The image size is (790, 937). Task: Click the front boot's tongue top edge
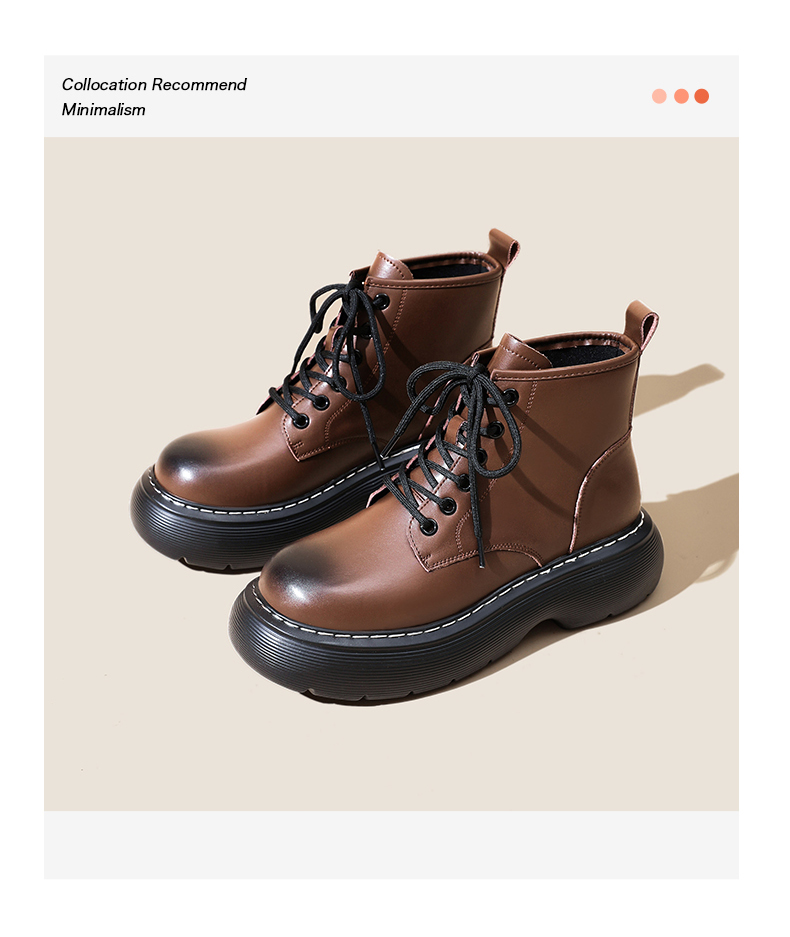(x=523, y=348)
